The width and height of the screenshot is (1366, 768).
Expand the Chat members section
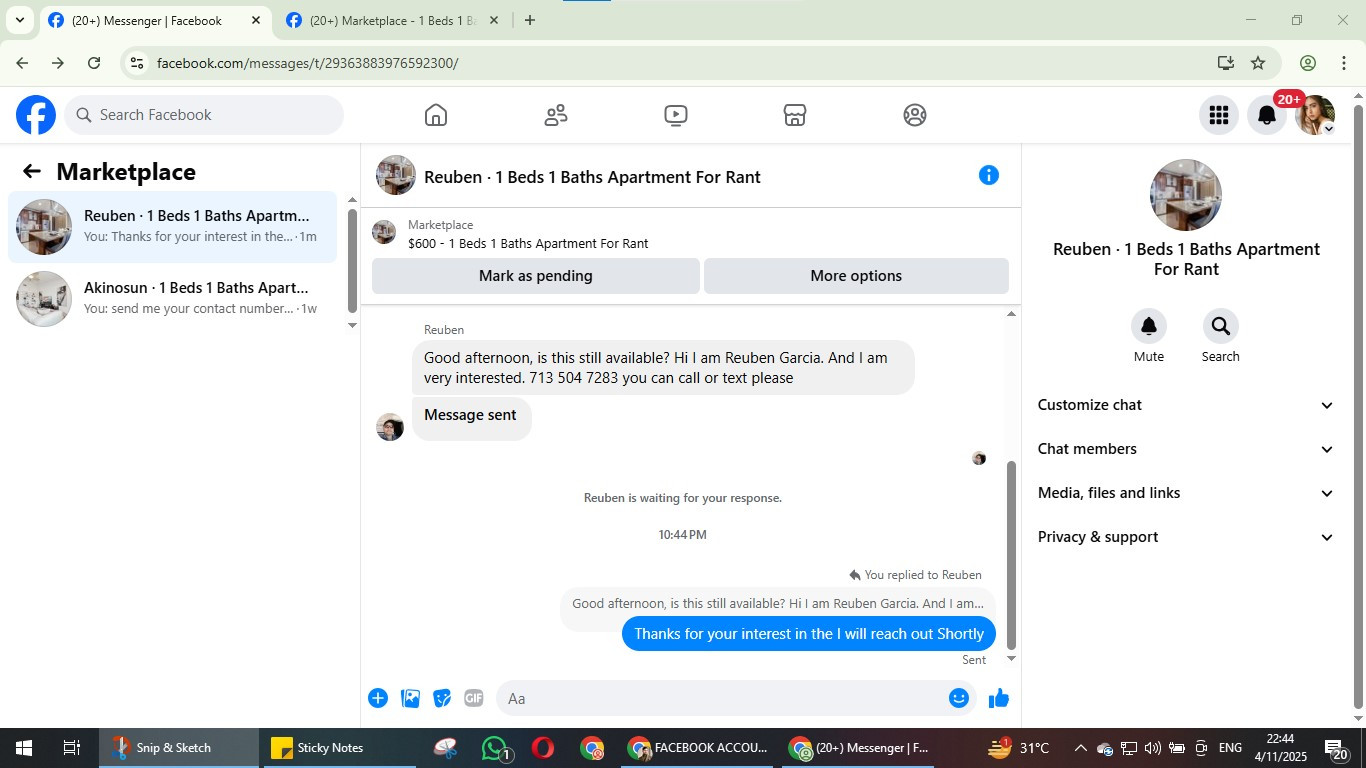pyautogui.click(x=1186, y=449)
